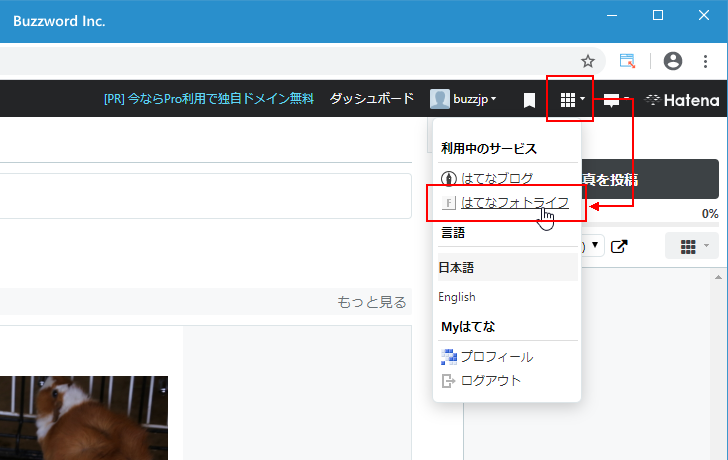Open the grid view dropdown below post button
Viewport: 728px width, 460px height.
pyautogui.click(x=692, y=246)
